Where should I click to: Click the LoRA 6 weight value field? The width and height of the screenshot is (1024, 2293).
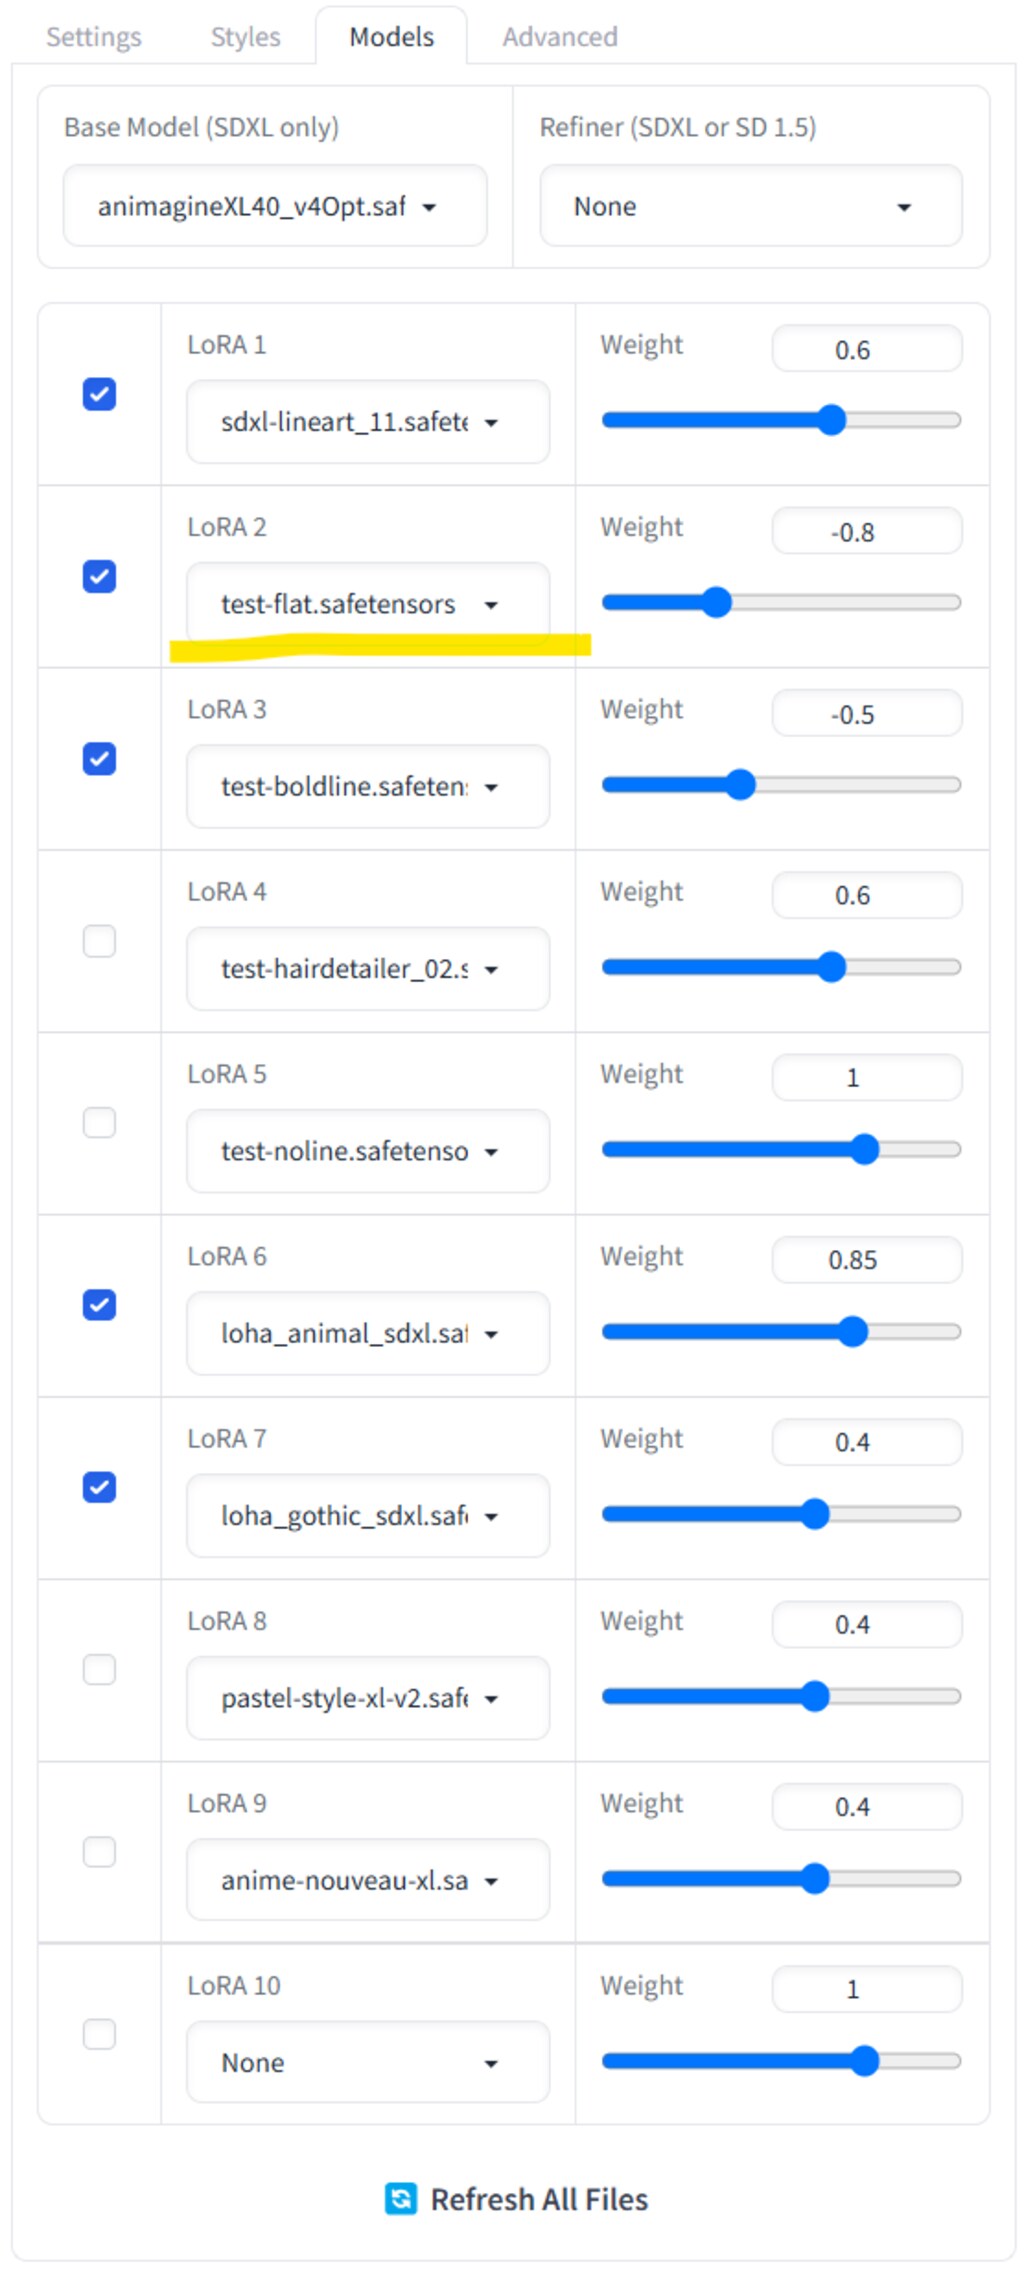pos(866,1260)
